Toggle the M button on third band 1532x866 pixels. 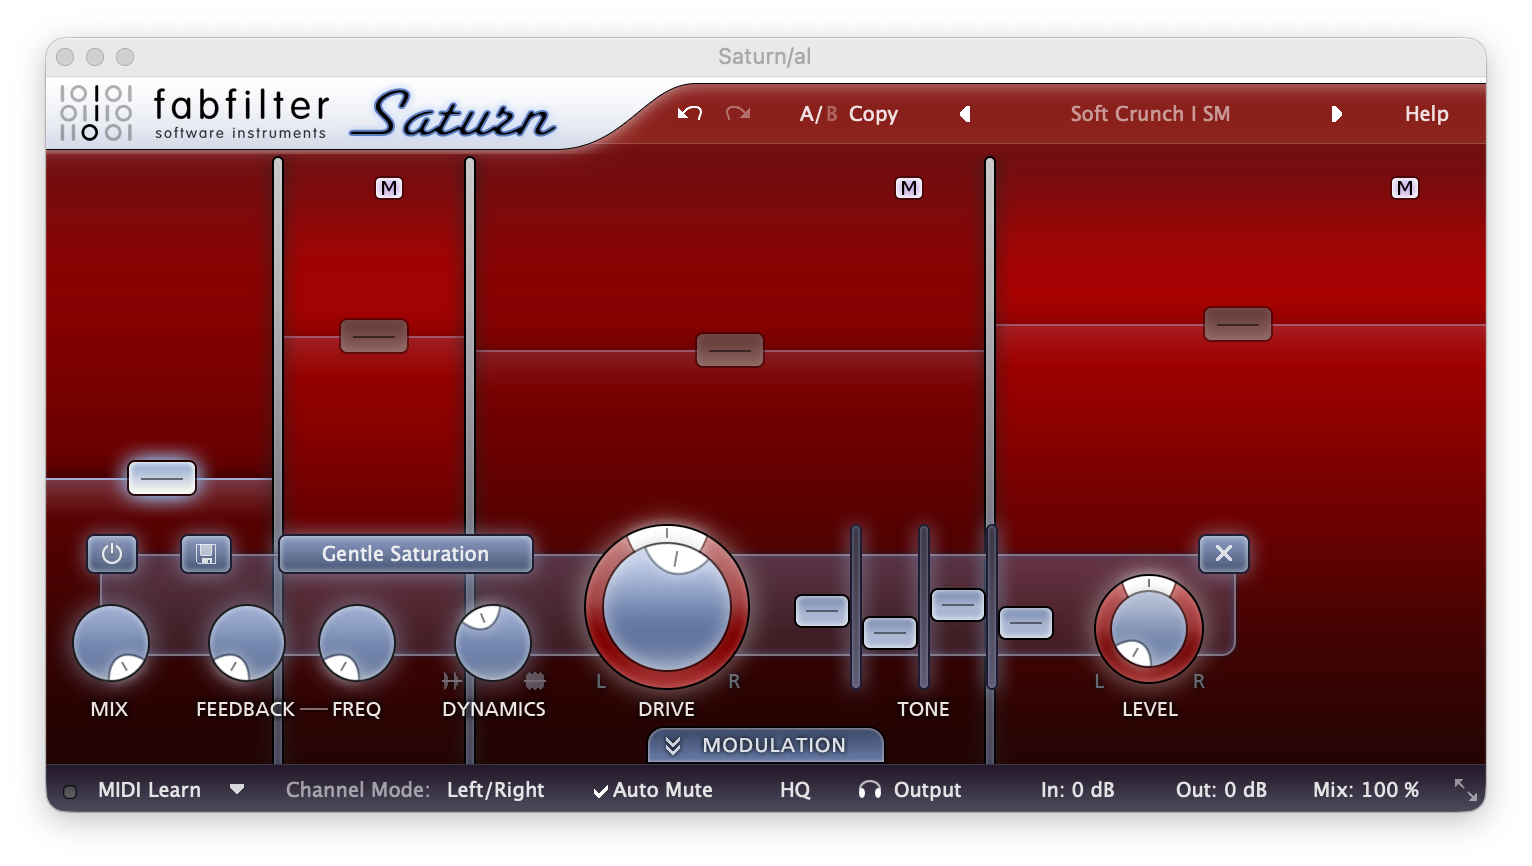tap(908, 188)
